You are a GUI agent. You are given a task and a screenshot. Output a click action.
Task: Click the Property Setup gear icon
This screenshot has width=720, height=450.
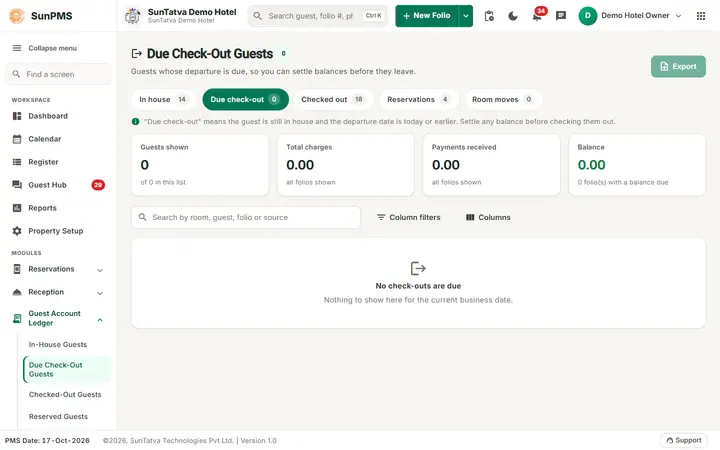click(x=17, y=231)
